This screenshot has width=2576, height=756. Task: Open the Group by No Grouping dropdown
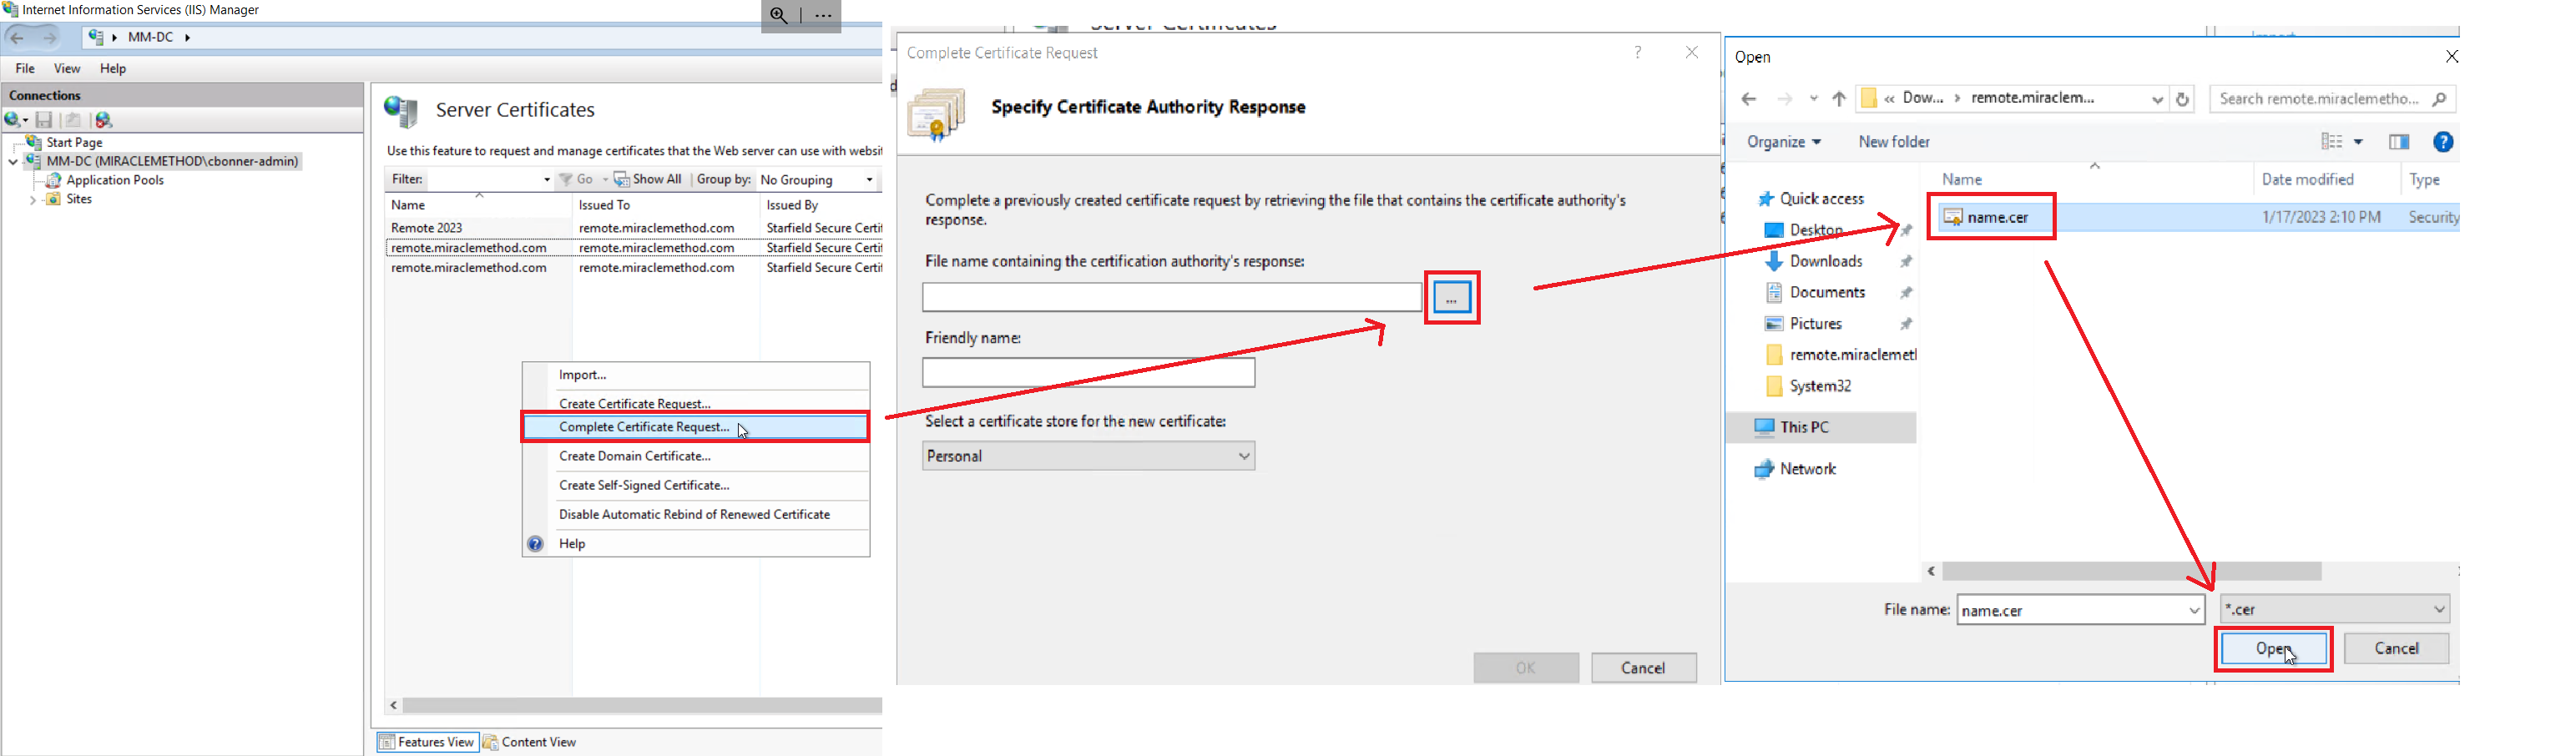[x=816, y=180]
